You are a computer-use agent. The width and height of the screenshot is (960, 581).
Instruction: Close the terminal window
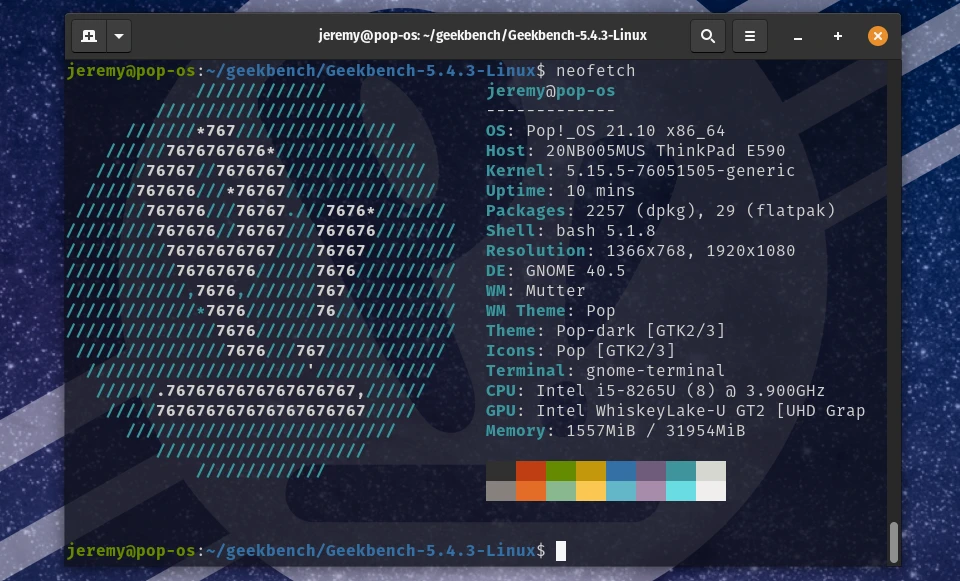[x=877, y=36]
